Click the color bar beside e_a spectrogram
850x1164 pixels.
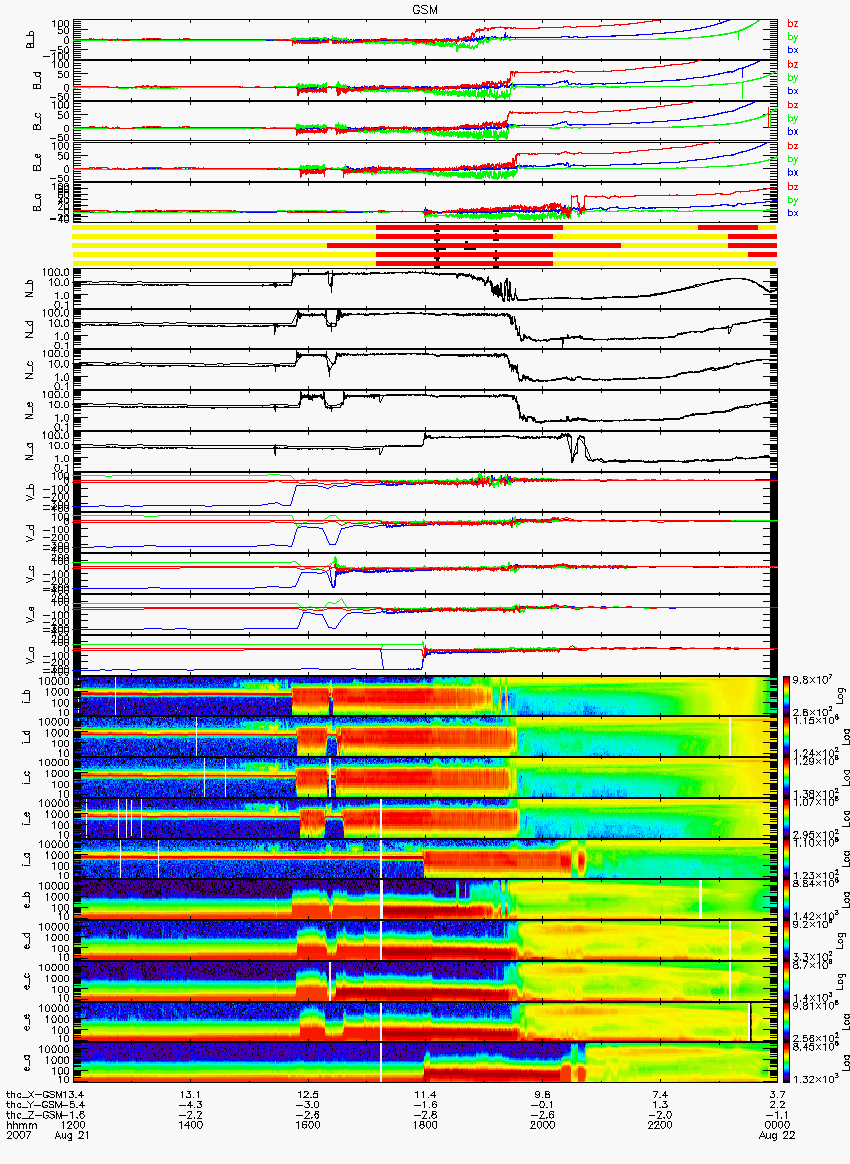tap(786, 1063)
